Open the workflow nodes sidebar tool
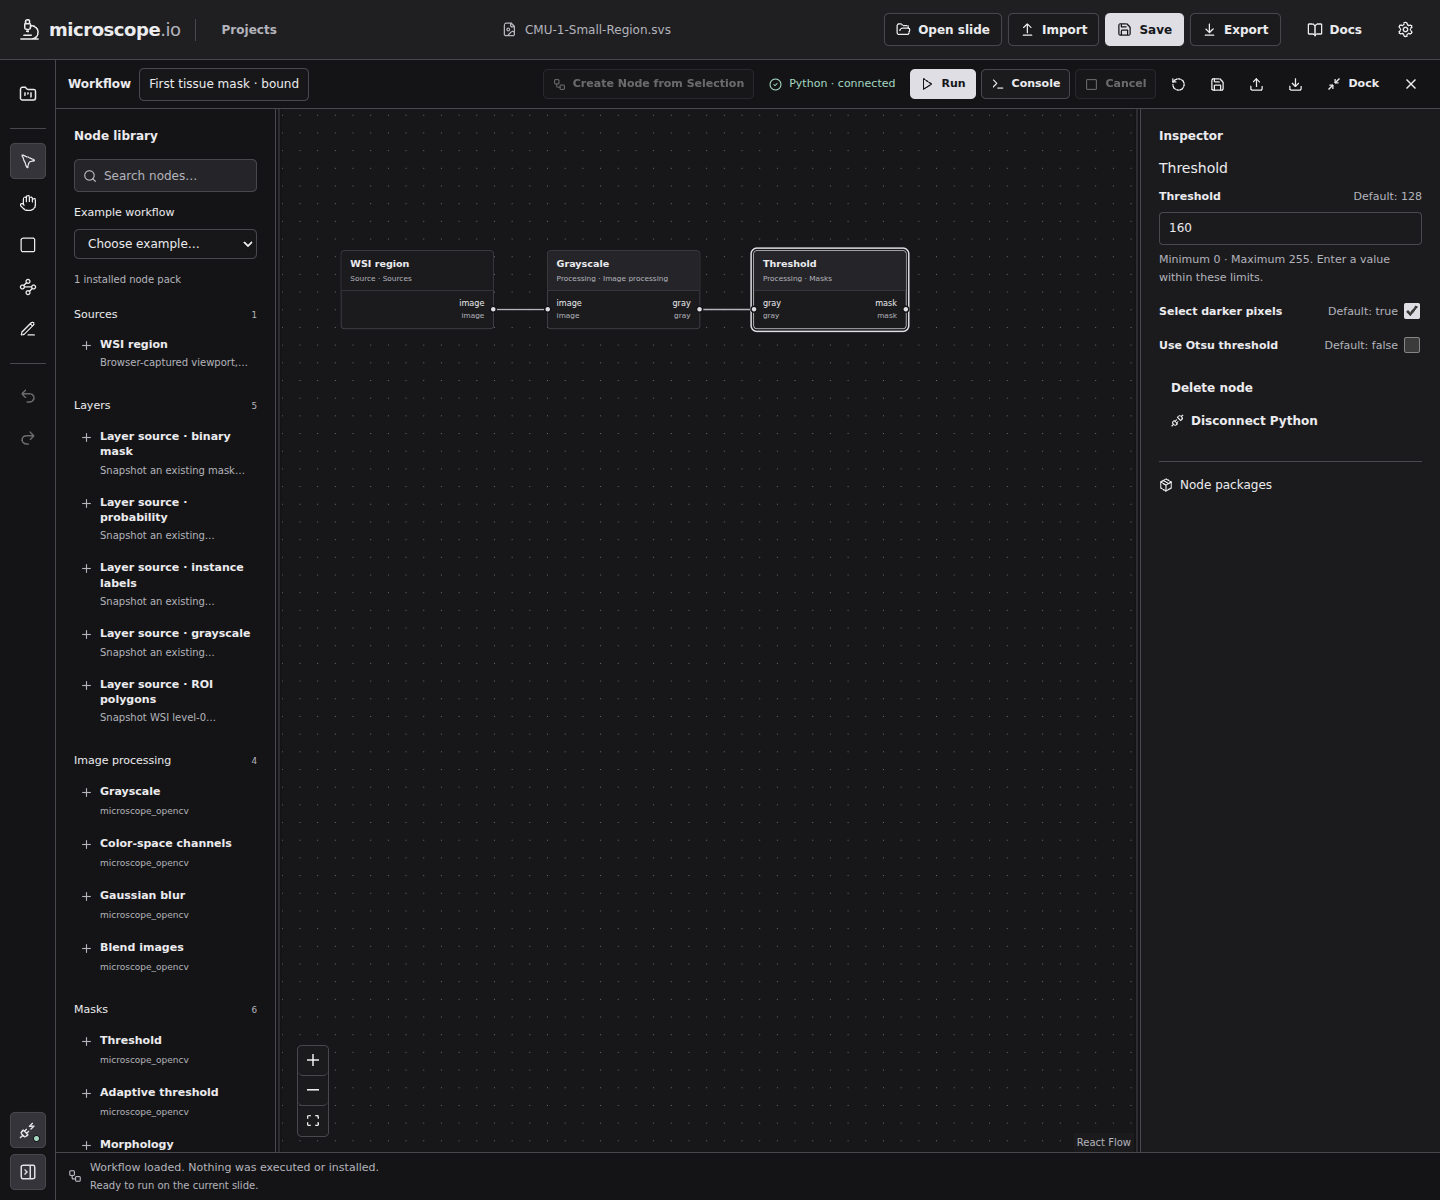The image size is (1440, 1200). 28,287
